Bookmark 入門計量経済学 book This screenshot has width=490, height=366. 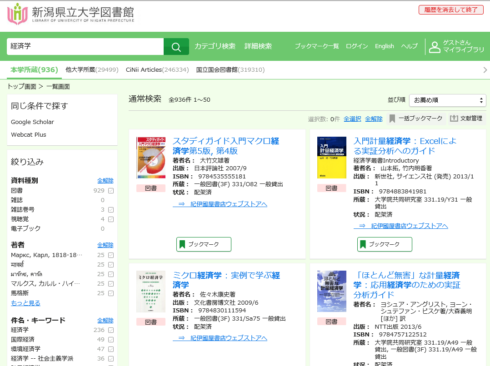point(384,244)
